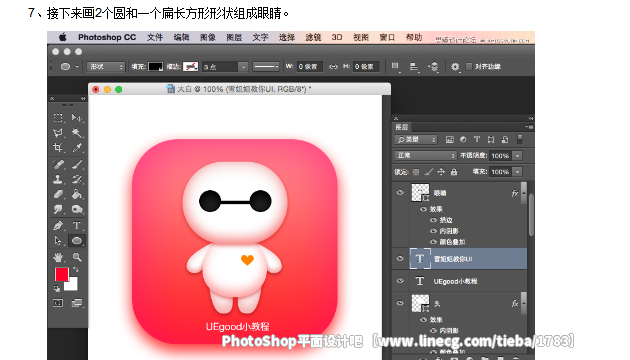Screen dimensions: 630x360
Task: Collapse effects on the 眼睛 layer
Action: coord(524,194)
